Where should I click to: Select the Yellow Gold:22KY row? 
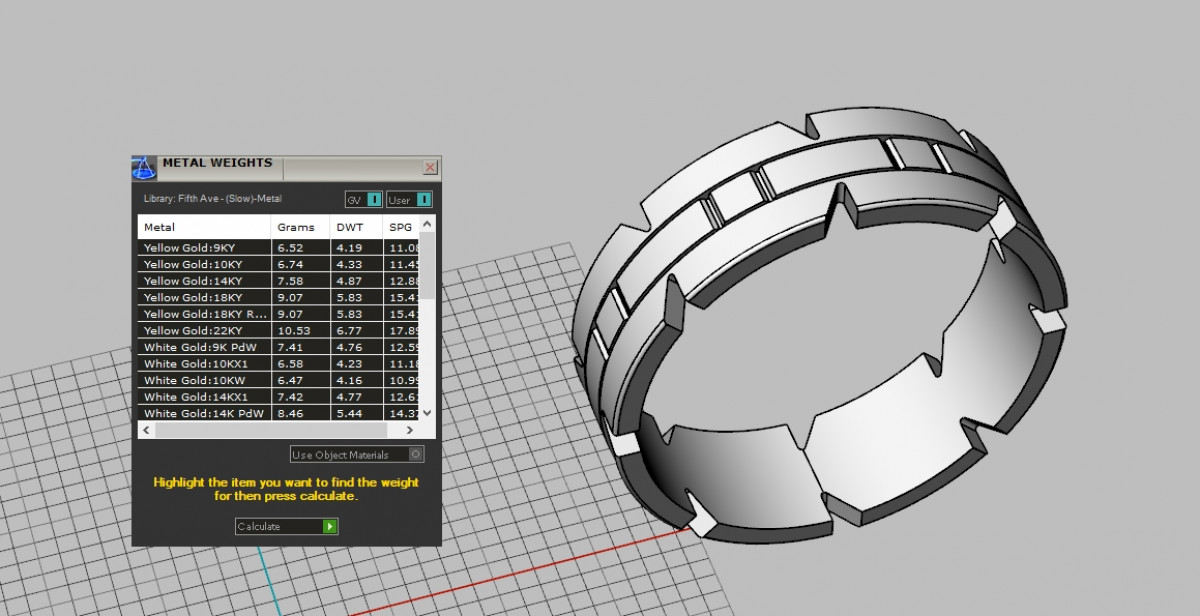pos(205,330)
